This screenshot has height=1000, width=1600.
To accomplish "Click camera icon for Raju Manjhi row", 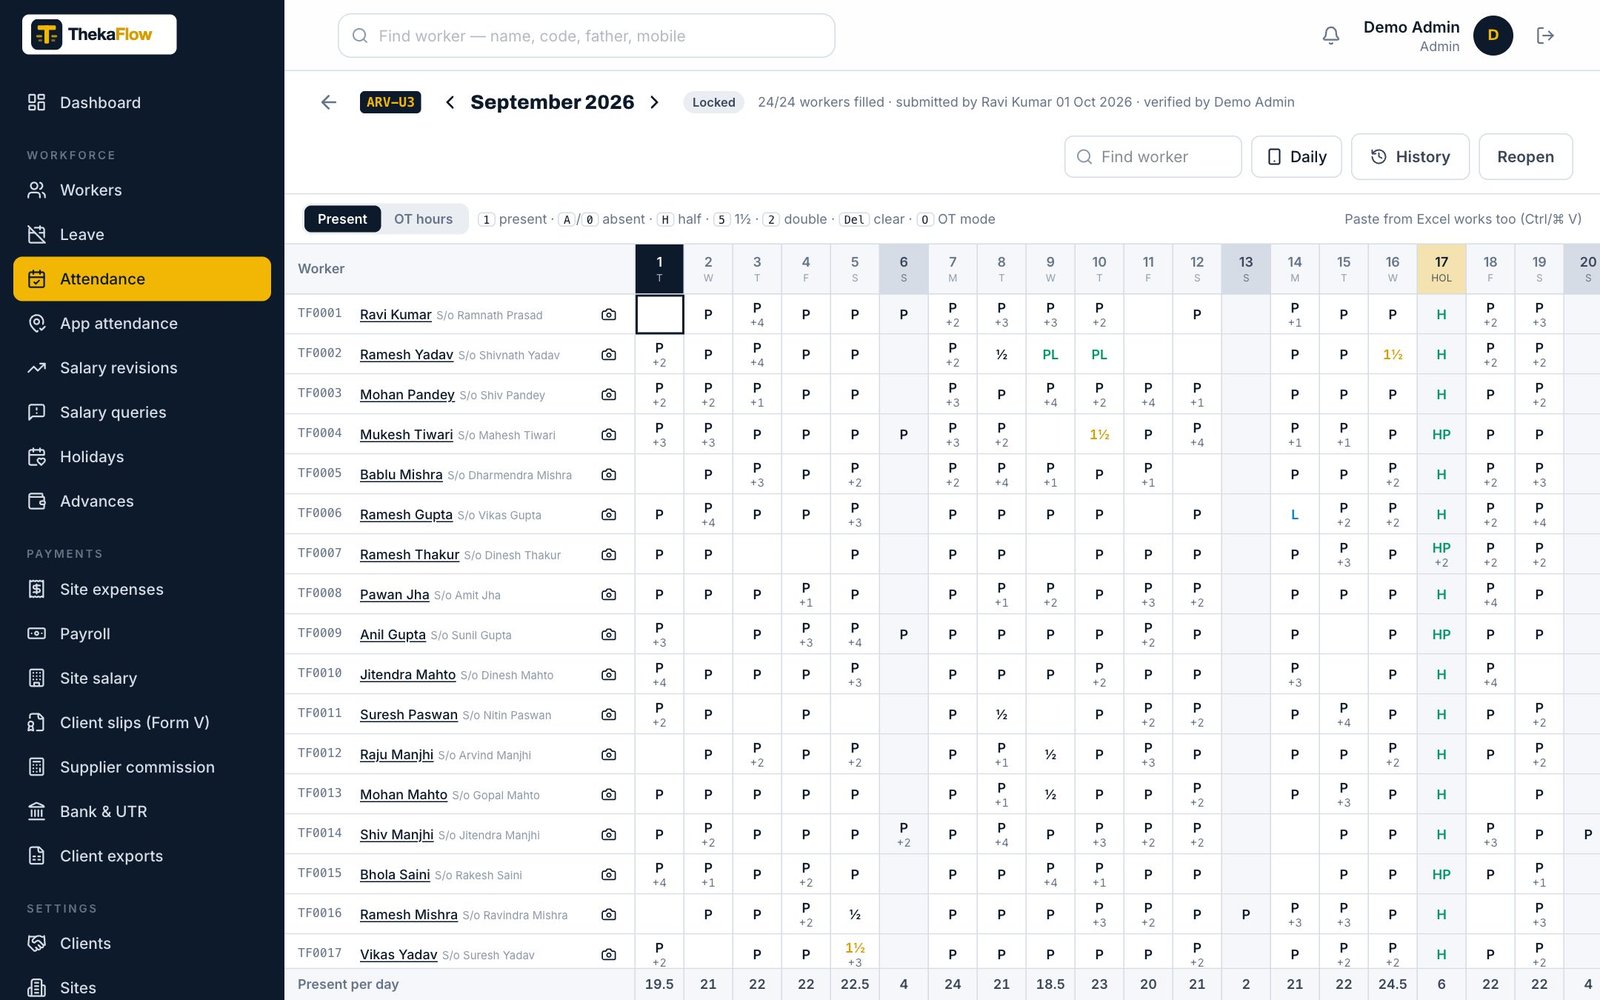I will pos(608,755).
